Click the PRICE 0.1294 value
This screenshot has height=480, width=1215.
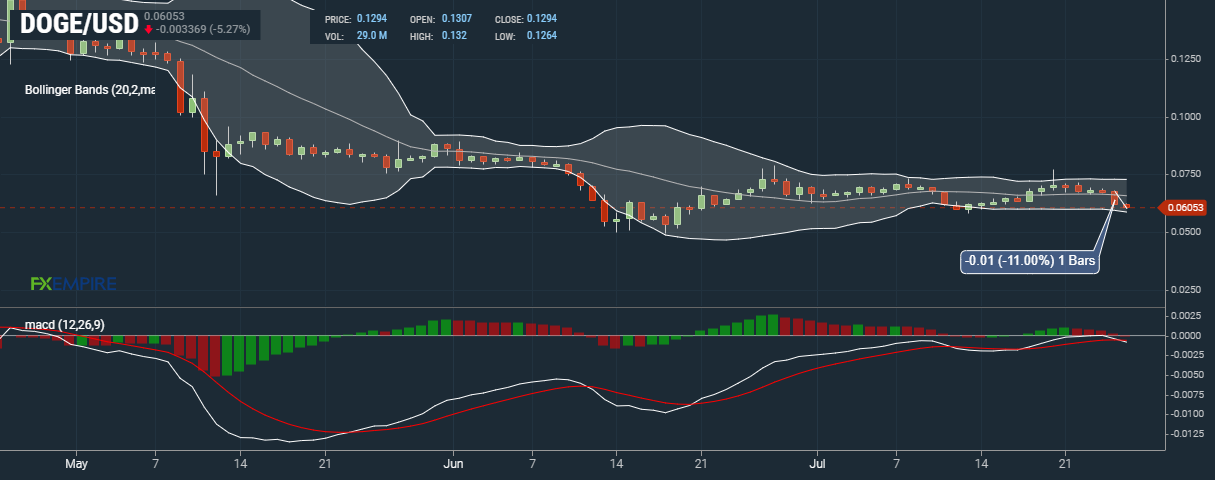pyautogui.click(x=371, y=19)
